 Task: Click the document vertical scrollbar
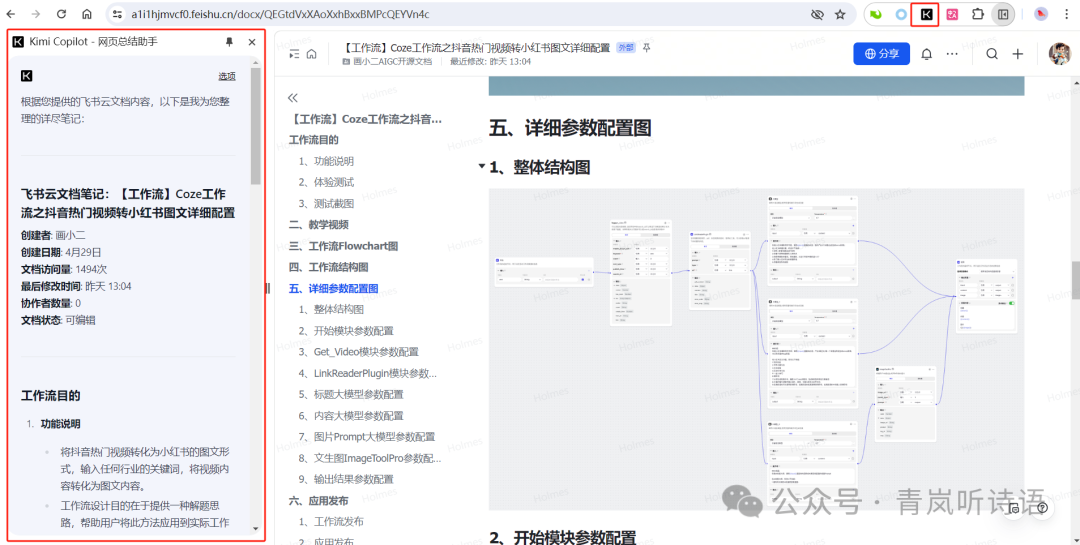(x=1074, y=279)
